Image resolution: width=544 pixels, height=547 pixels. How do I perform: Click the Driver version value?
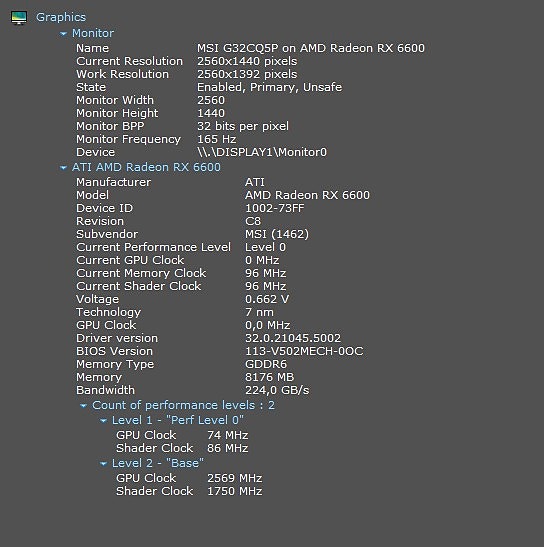click(x=293, y=338)
